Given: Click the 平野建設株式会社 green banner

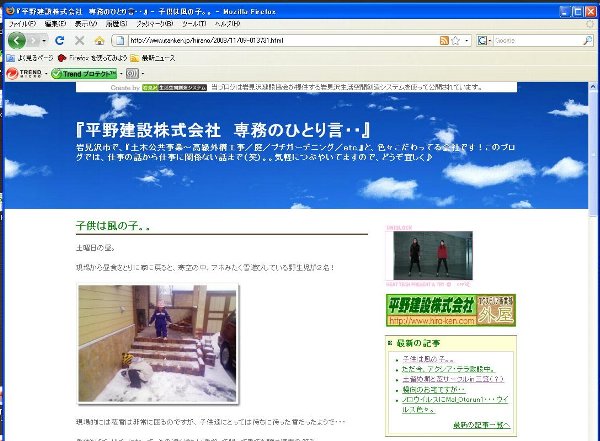Looking at the screenshot, I should (450, 309).
